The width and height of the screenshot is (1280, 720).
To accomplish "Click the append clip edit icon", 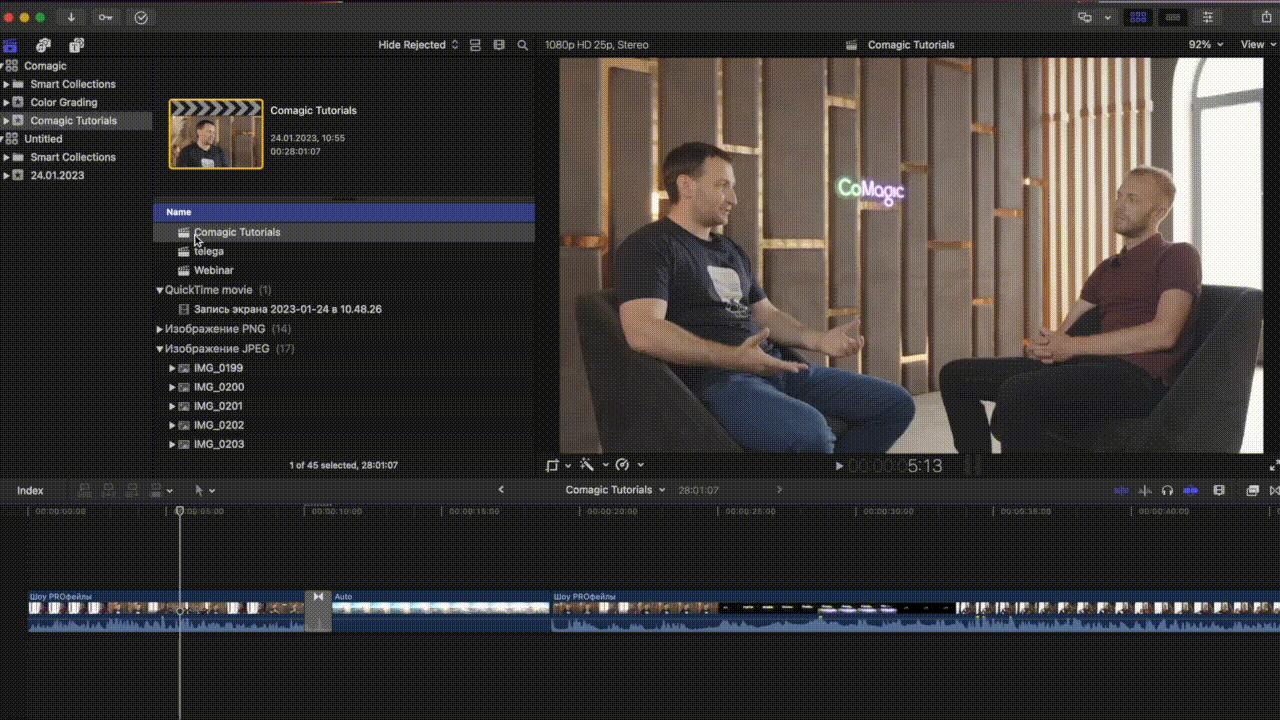I will [x=132, y=490].
